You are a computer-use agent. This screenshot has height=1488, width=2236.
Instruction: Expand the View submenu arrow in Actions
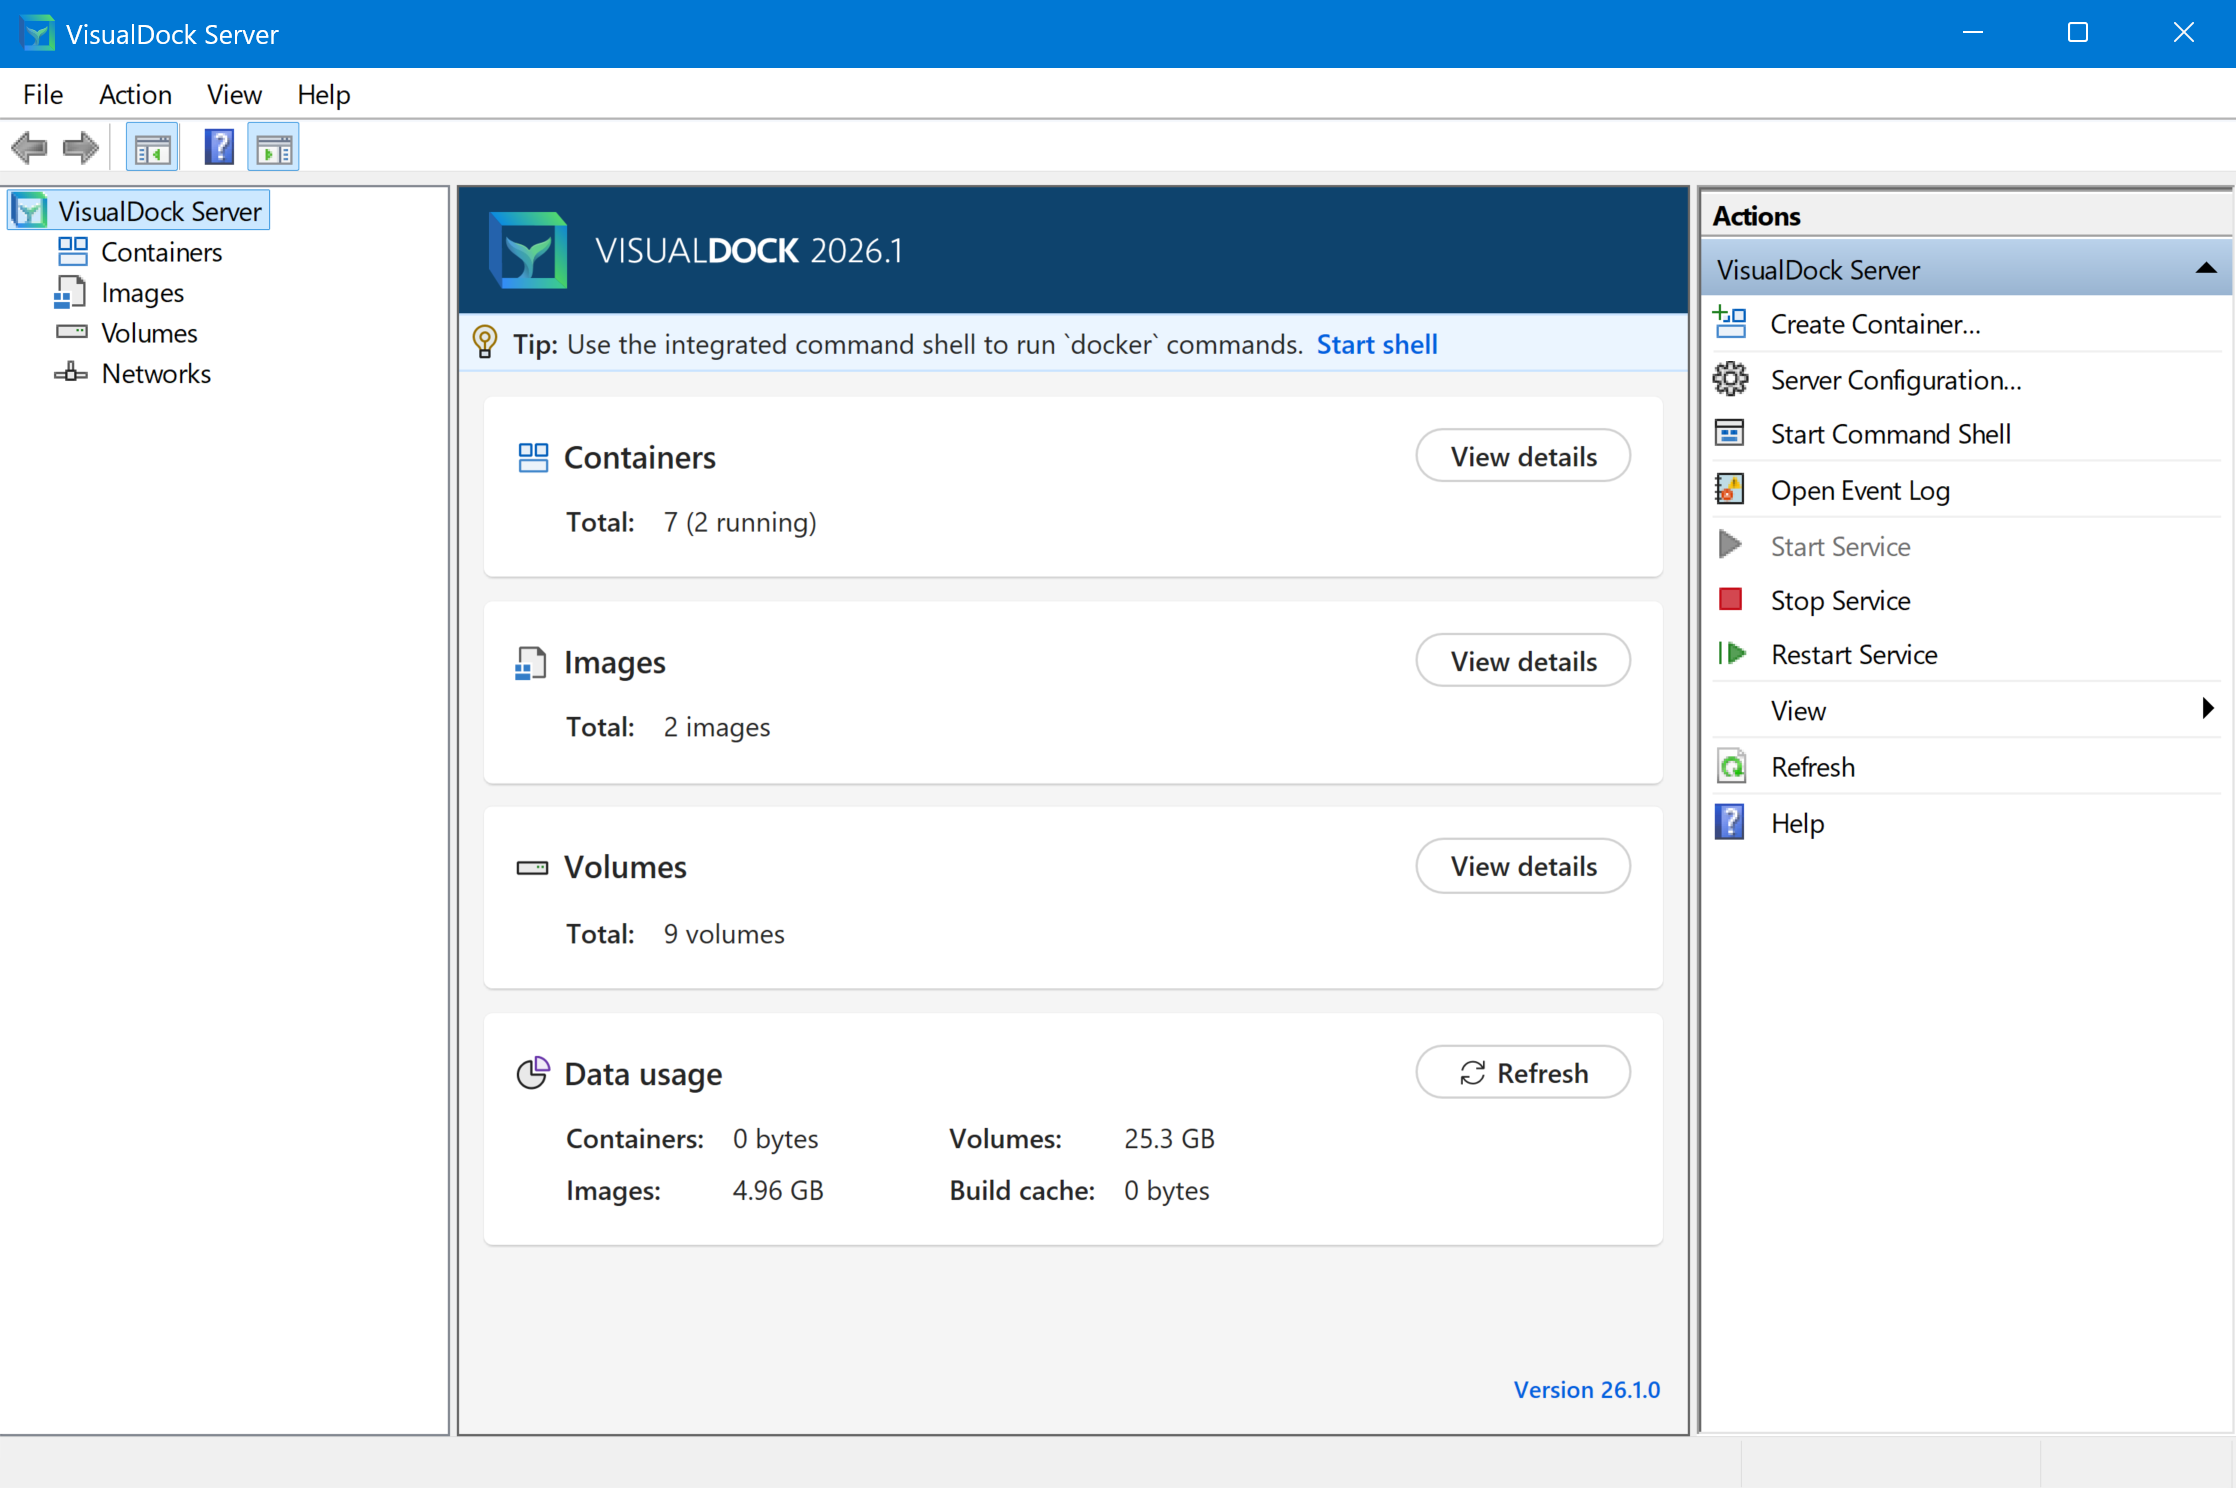pos(2208,709)
